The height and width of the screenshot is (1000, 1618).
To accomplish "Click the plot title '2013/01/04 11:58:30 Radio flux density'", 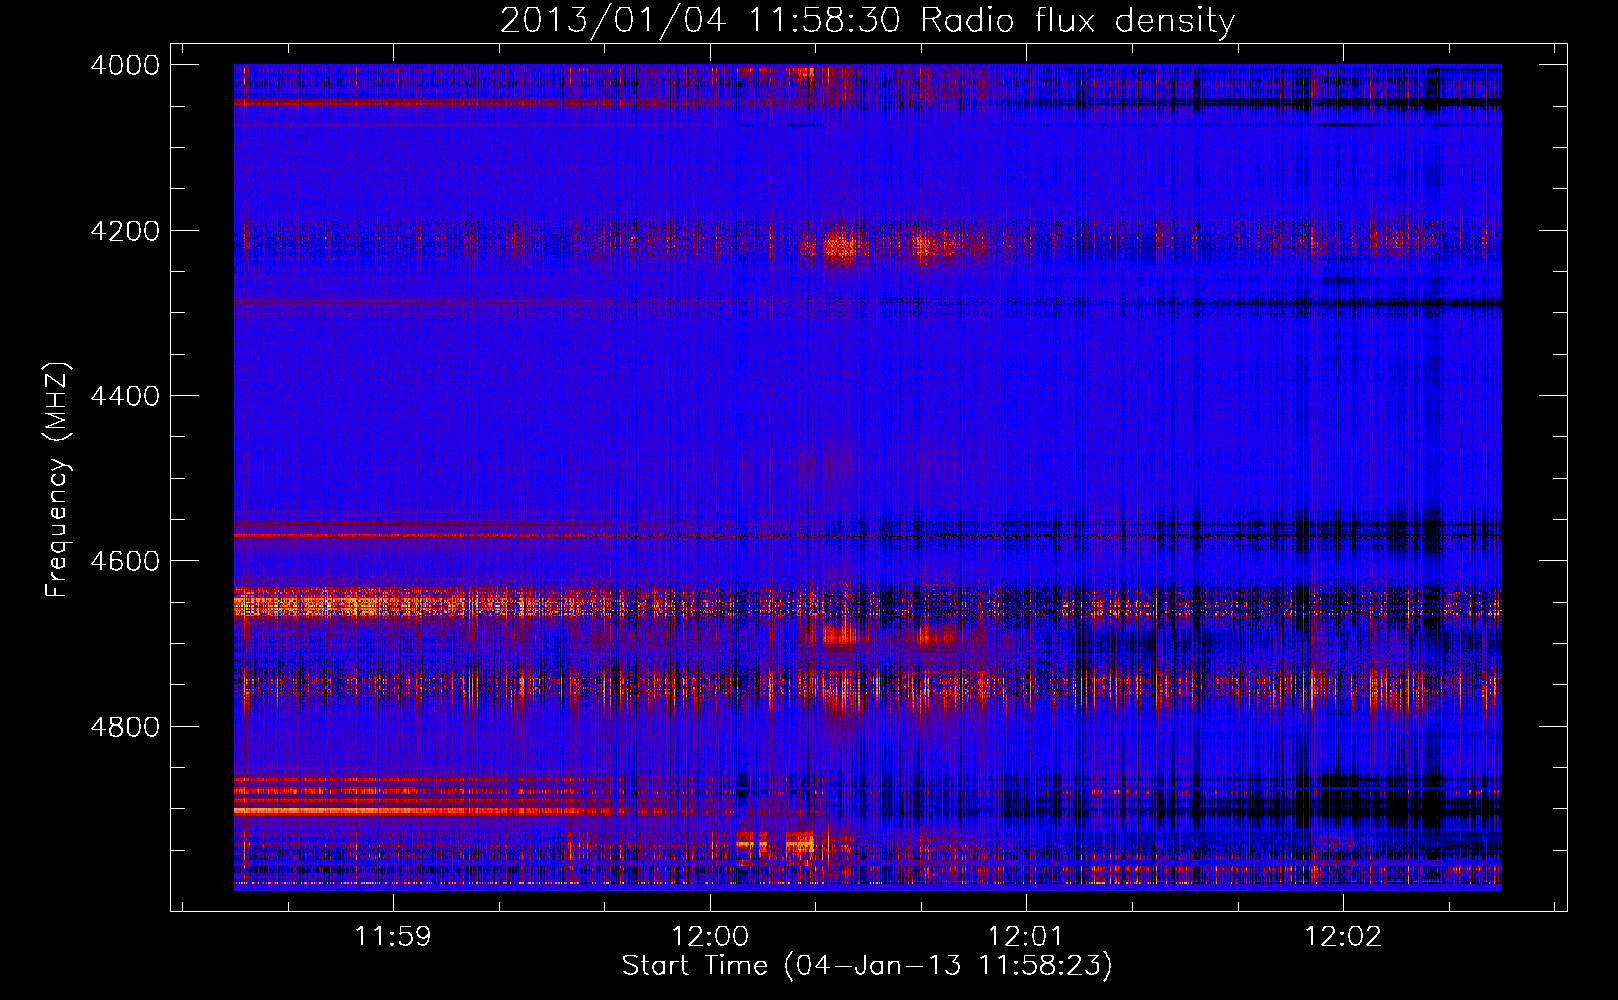I will pyautogui.click(x=867, y=21).
